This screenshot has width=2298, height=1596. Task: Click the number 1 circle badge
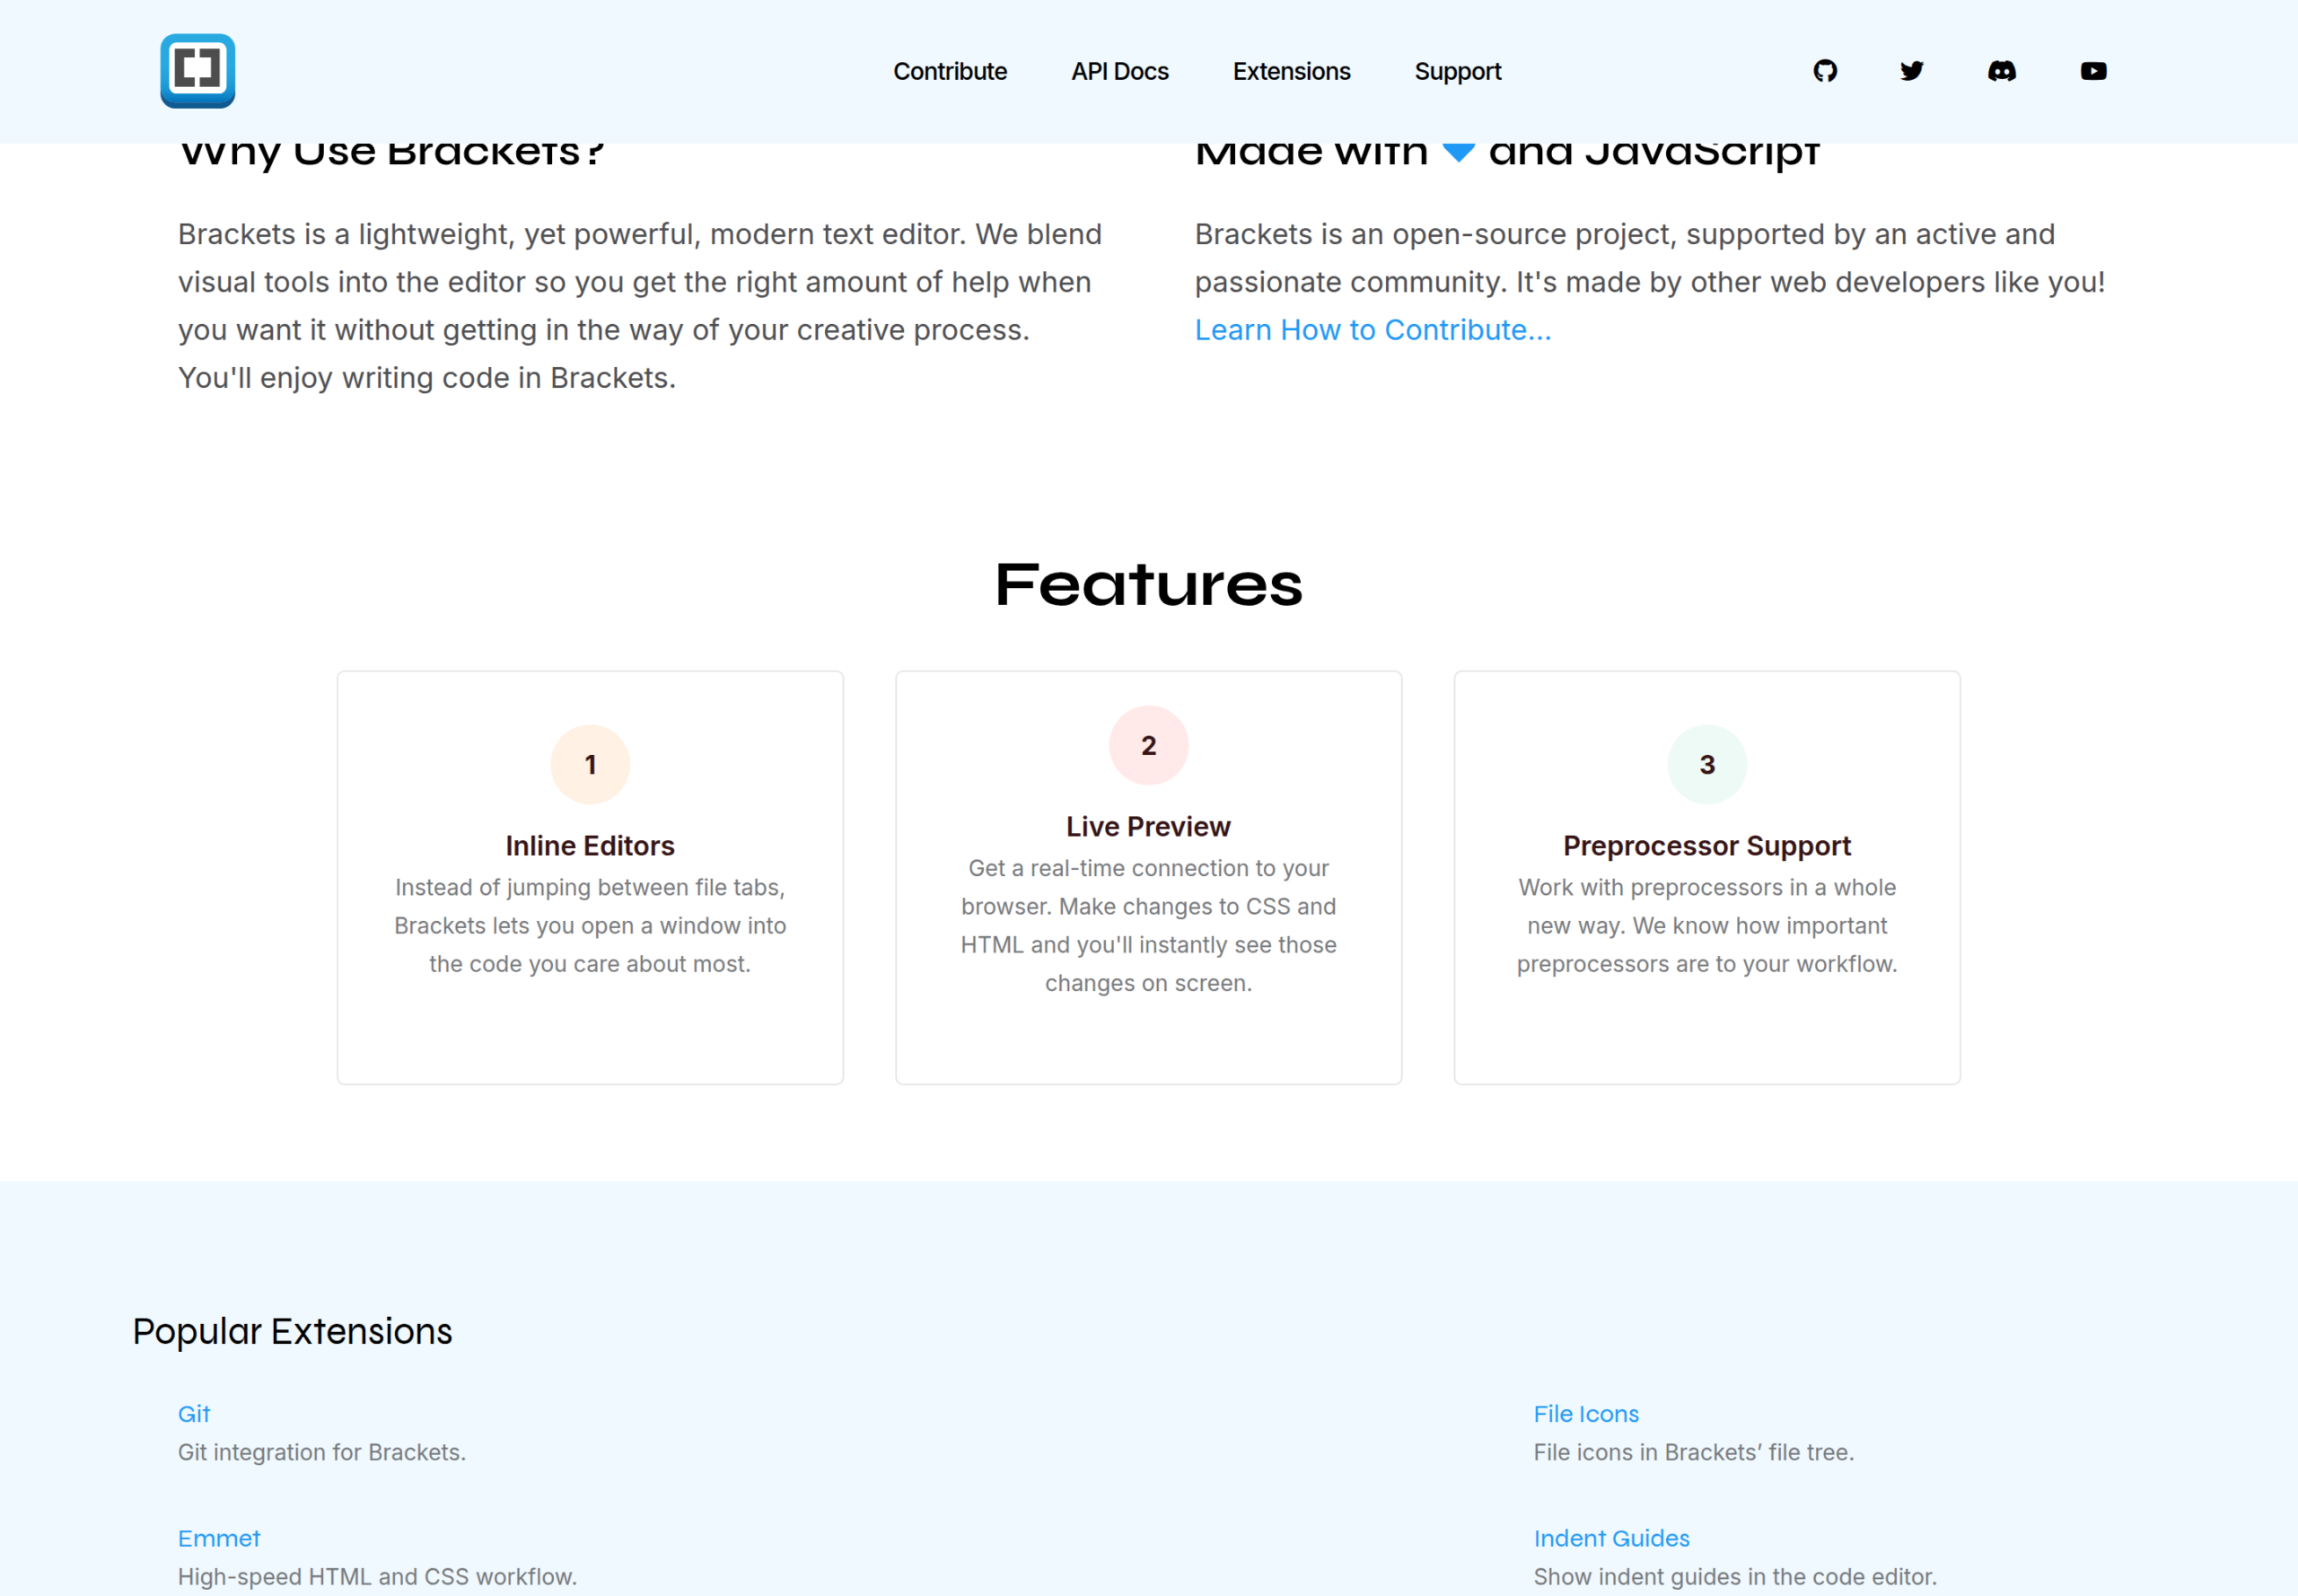pos(590,765)
